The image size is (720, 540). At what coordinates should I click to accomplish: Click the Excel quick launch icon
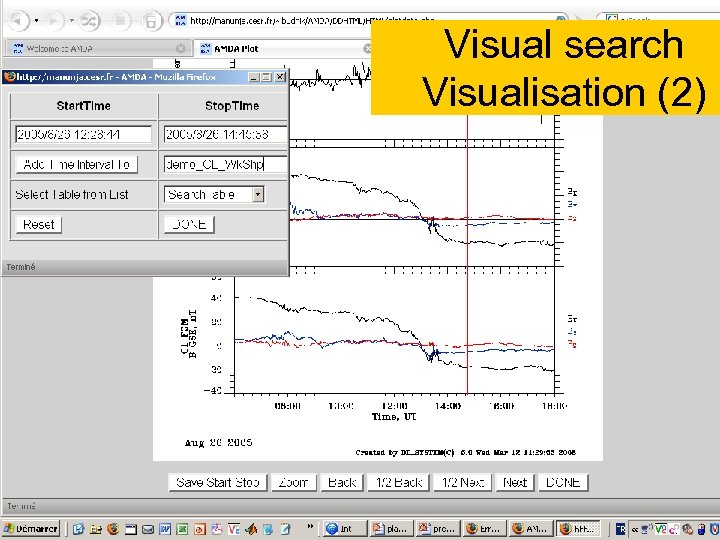point(182,529)
